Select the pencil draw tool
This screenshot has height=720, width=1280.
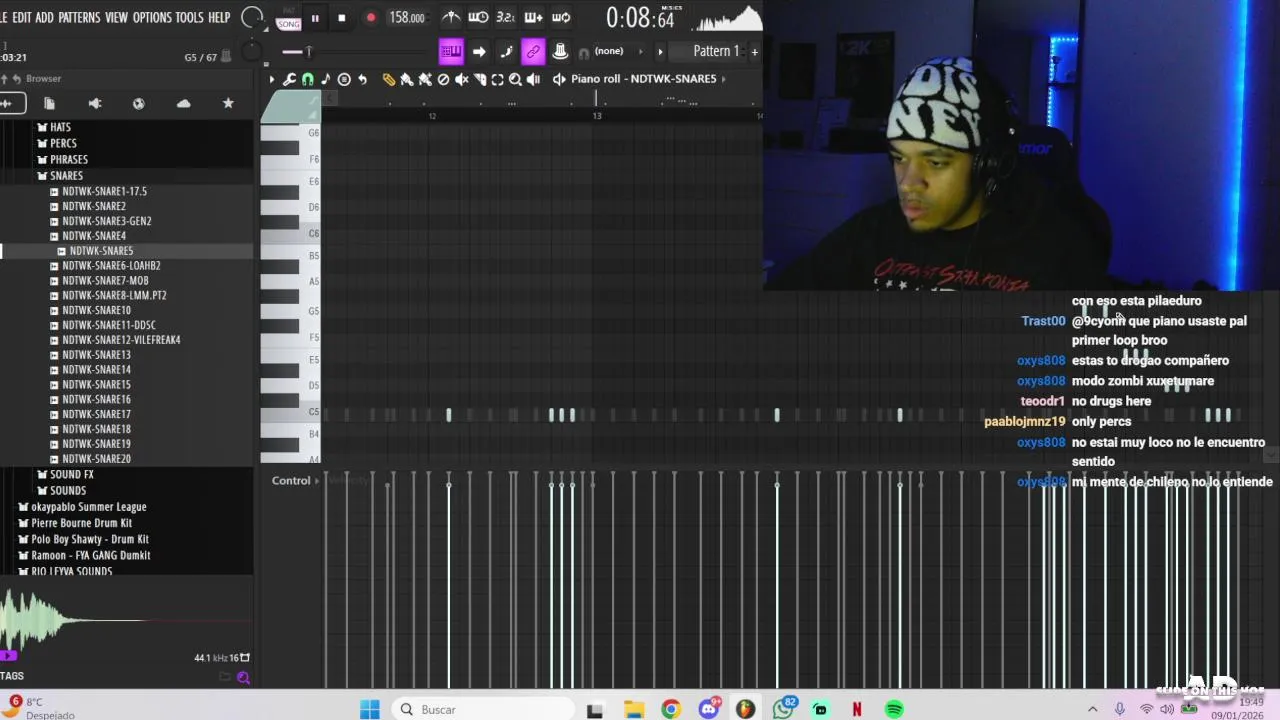tap(389, 79)
